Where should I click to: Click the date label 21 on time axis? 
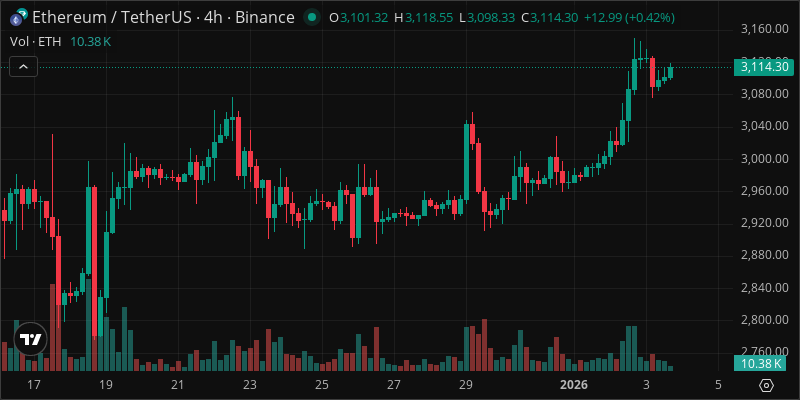click(178, 385)
